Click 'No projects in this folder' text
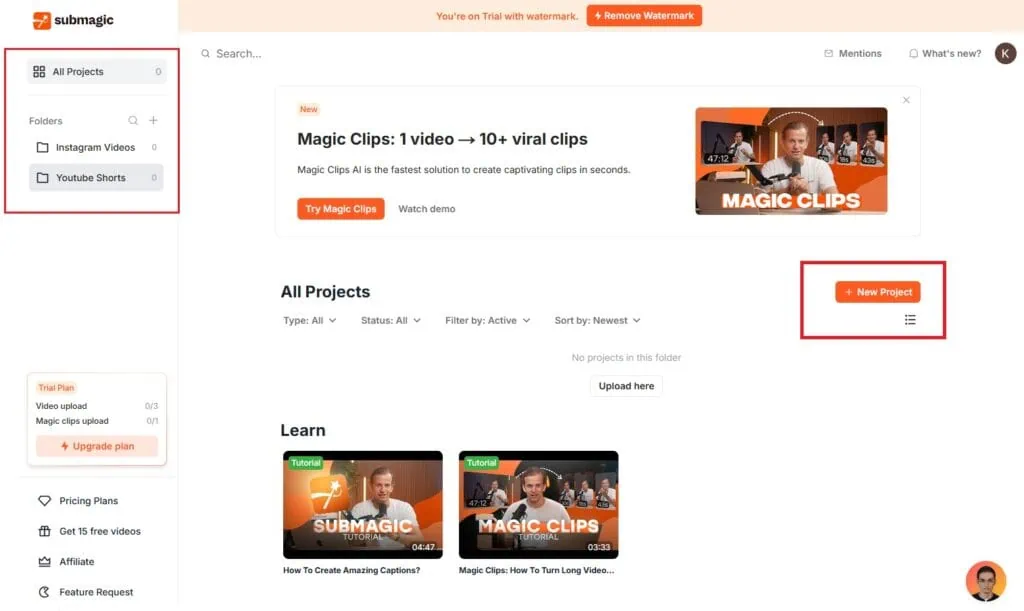This screenshot has width=1024, height=611. pos(626,358)
